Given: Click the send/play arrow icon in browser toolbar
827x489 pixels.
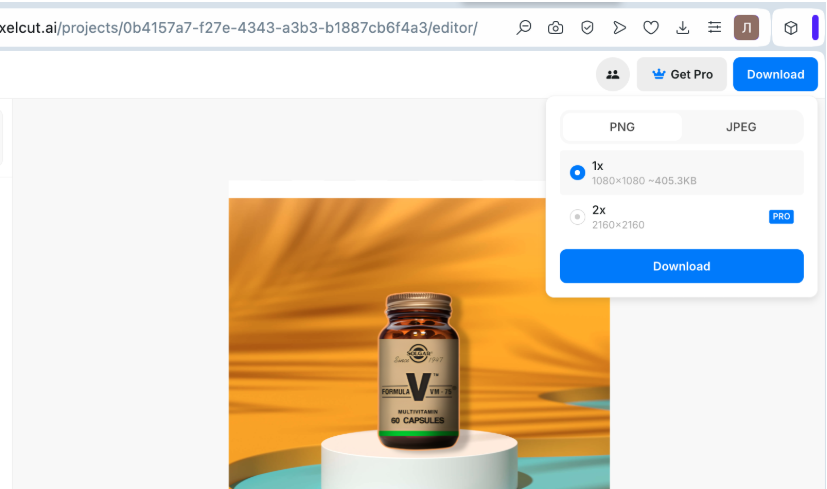Looking at the screenshot, I should (x=619, y=27).
